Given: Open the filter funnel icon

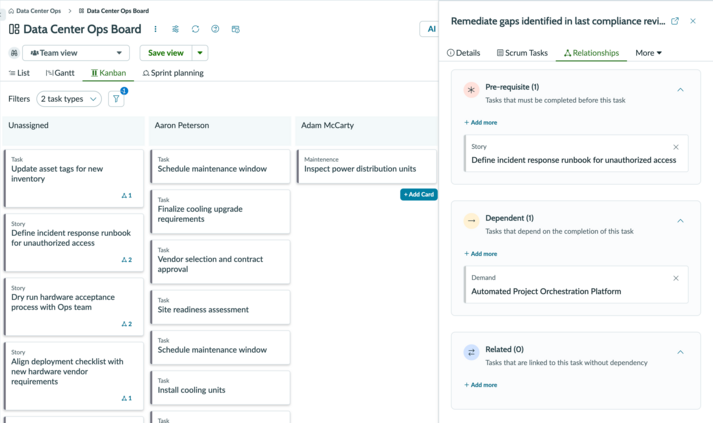Looking at the screenshot, I should tap(116, 99).
